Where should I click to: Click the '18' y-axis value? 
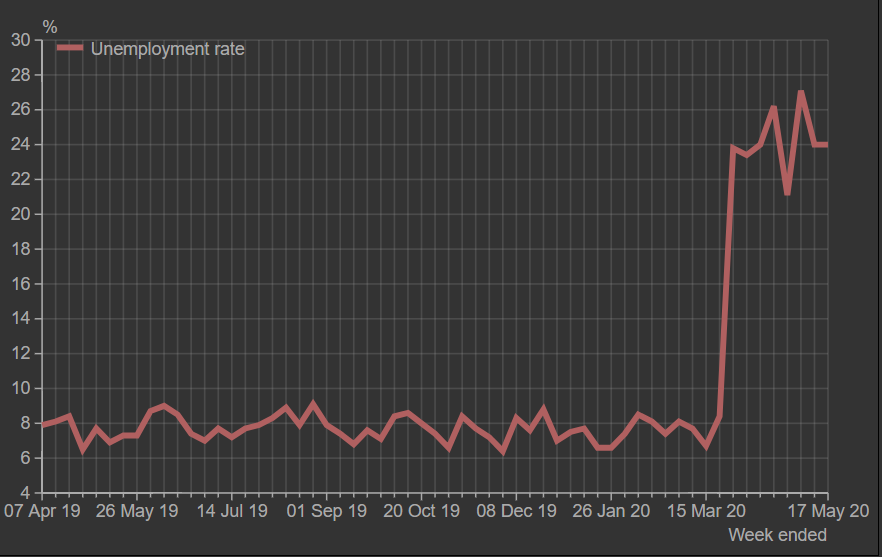(21, 249)
